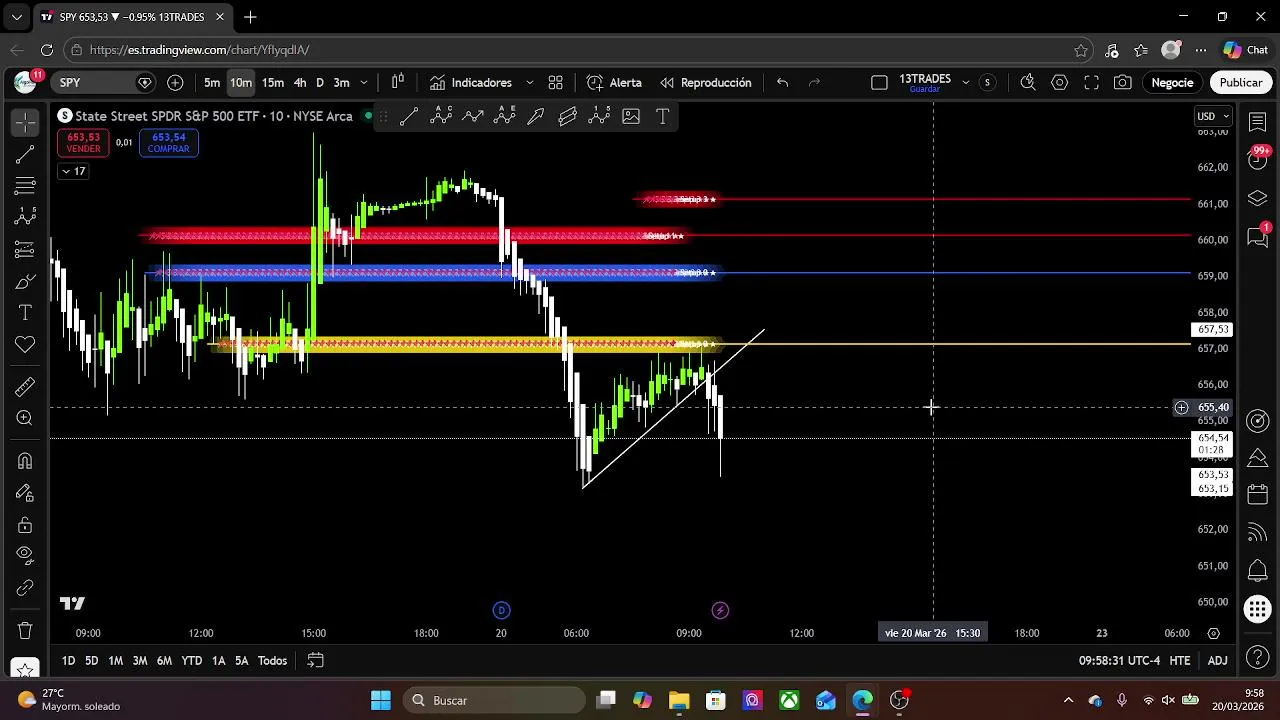
Task: Select the 1D date range
Action: (68, 661)
